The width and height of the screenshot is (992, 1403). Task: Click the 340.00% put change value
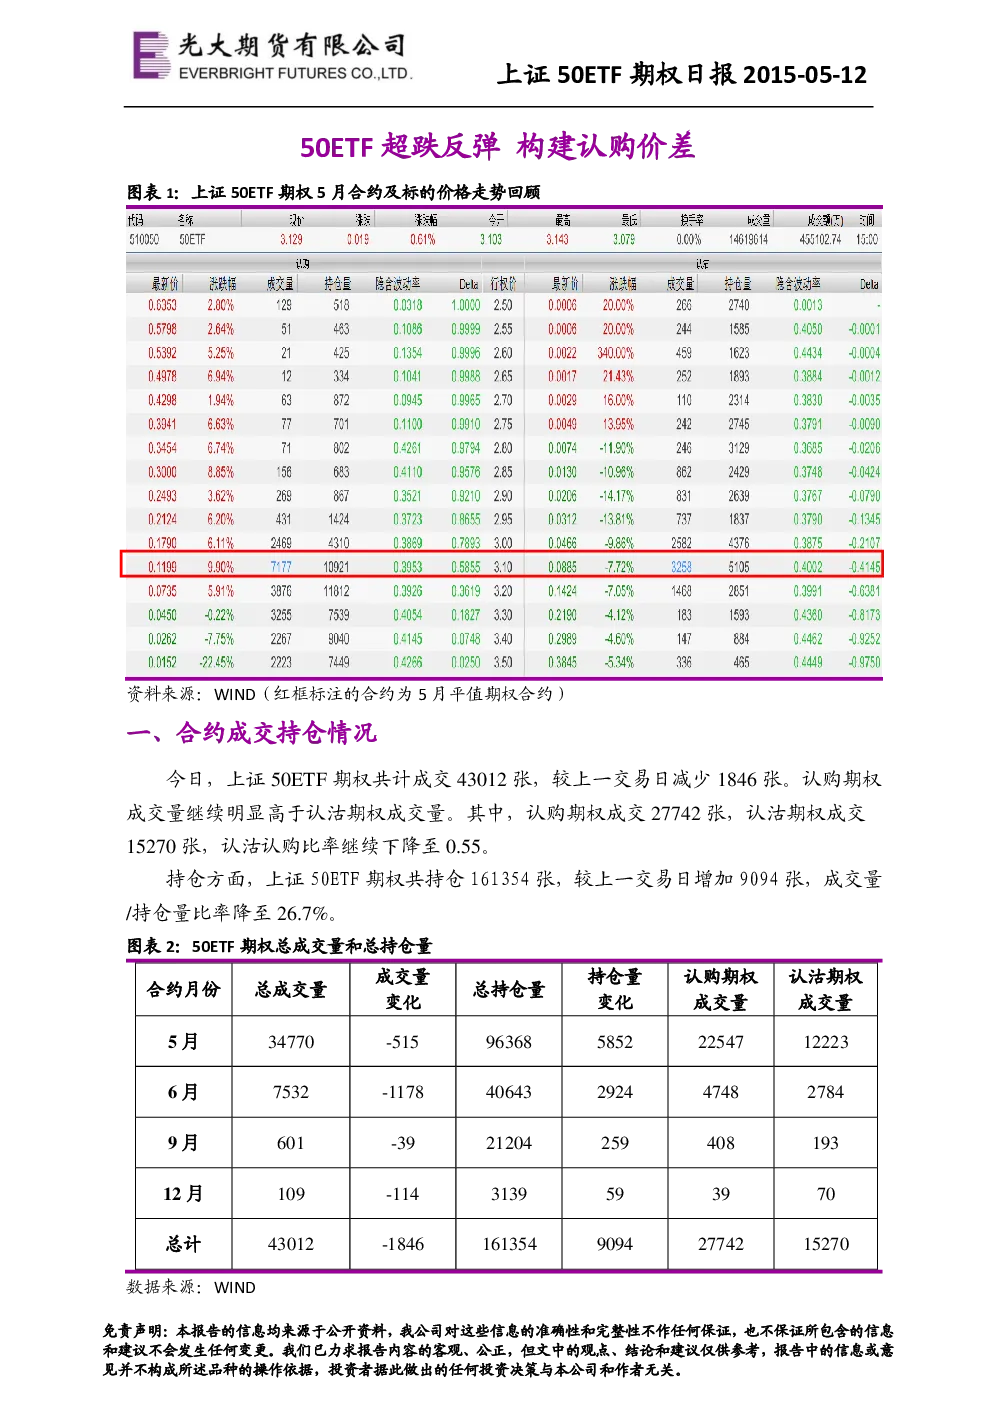coord(615,353)
